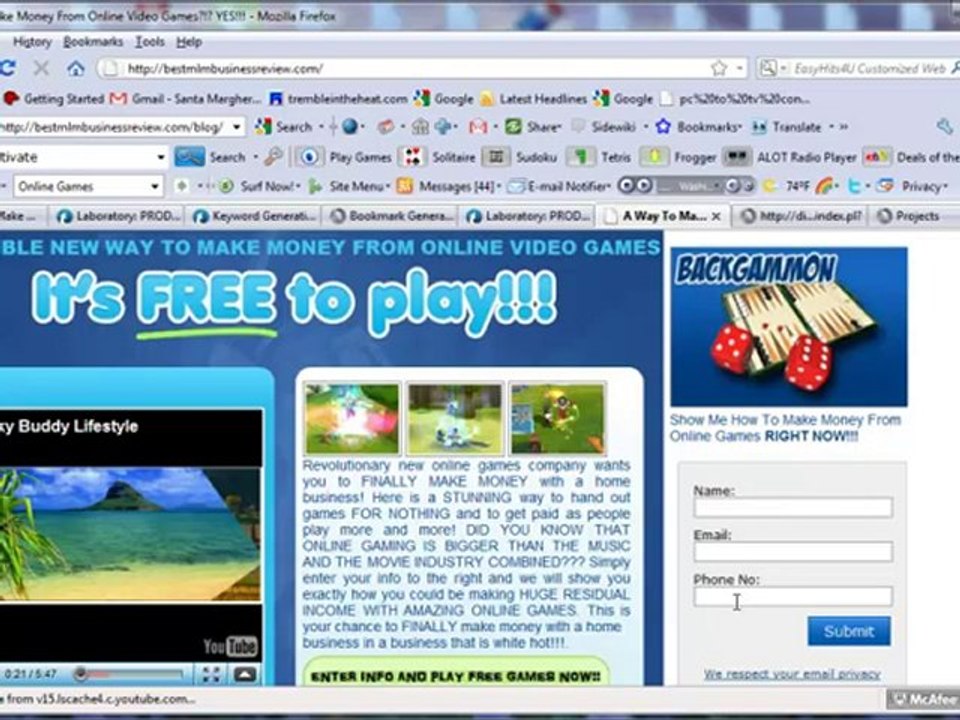Click the McAfee status bar indicator

coord(923,698)
